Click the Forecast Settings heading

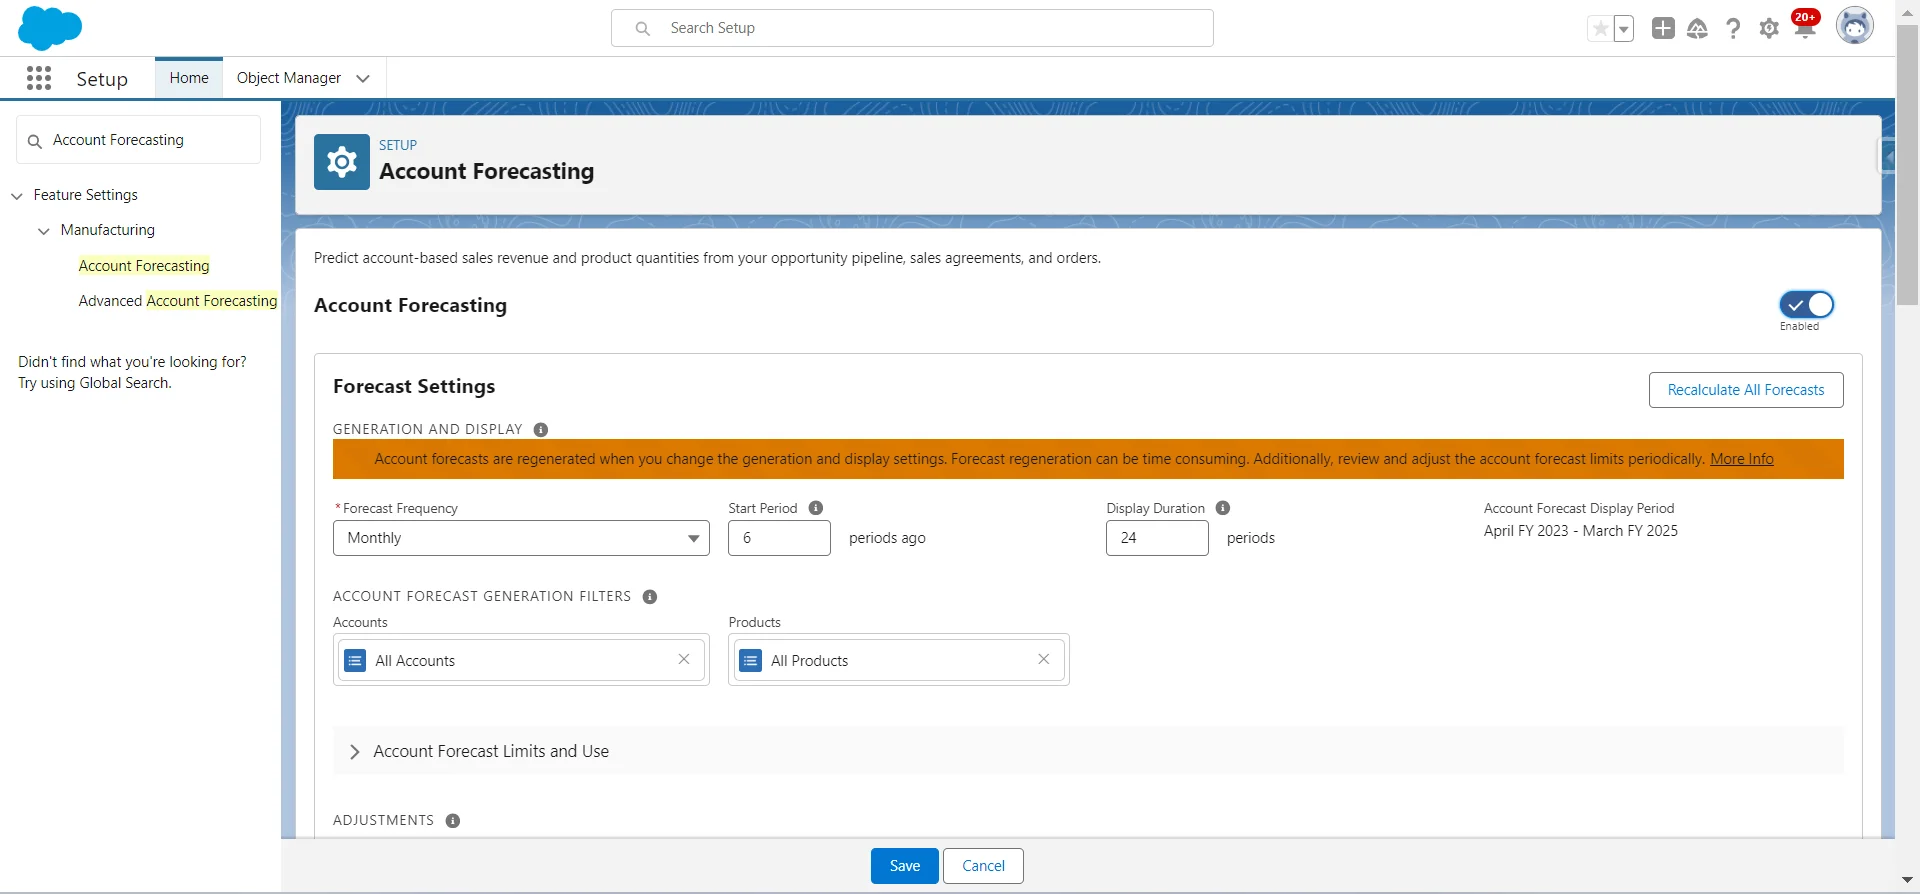pos(414,386)
